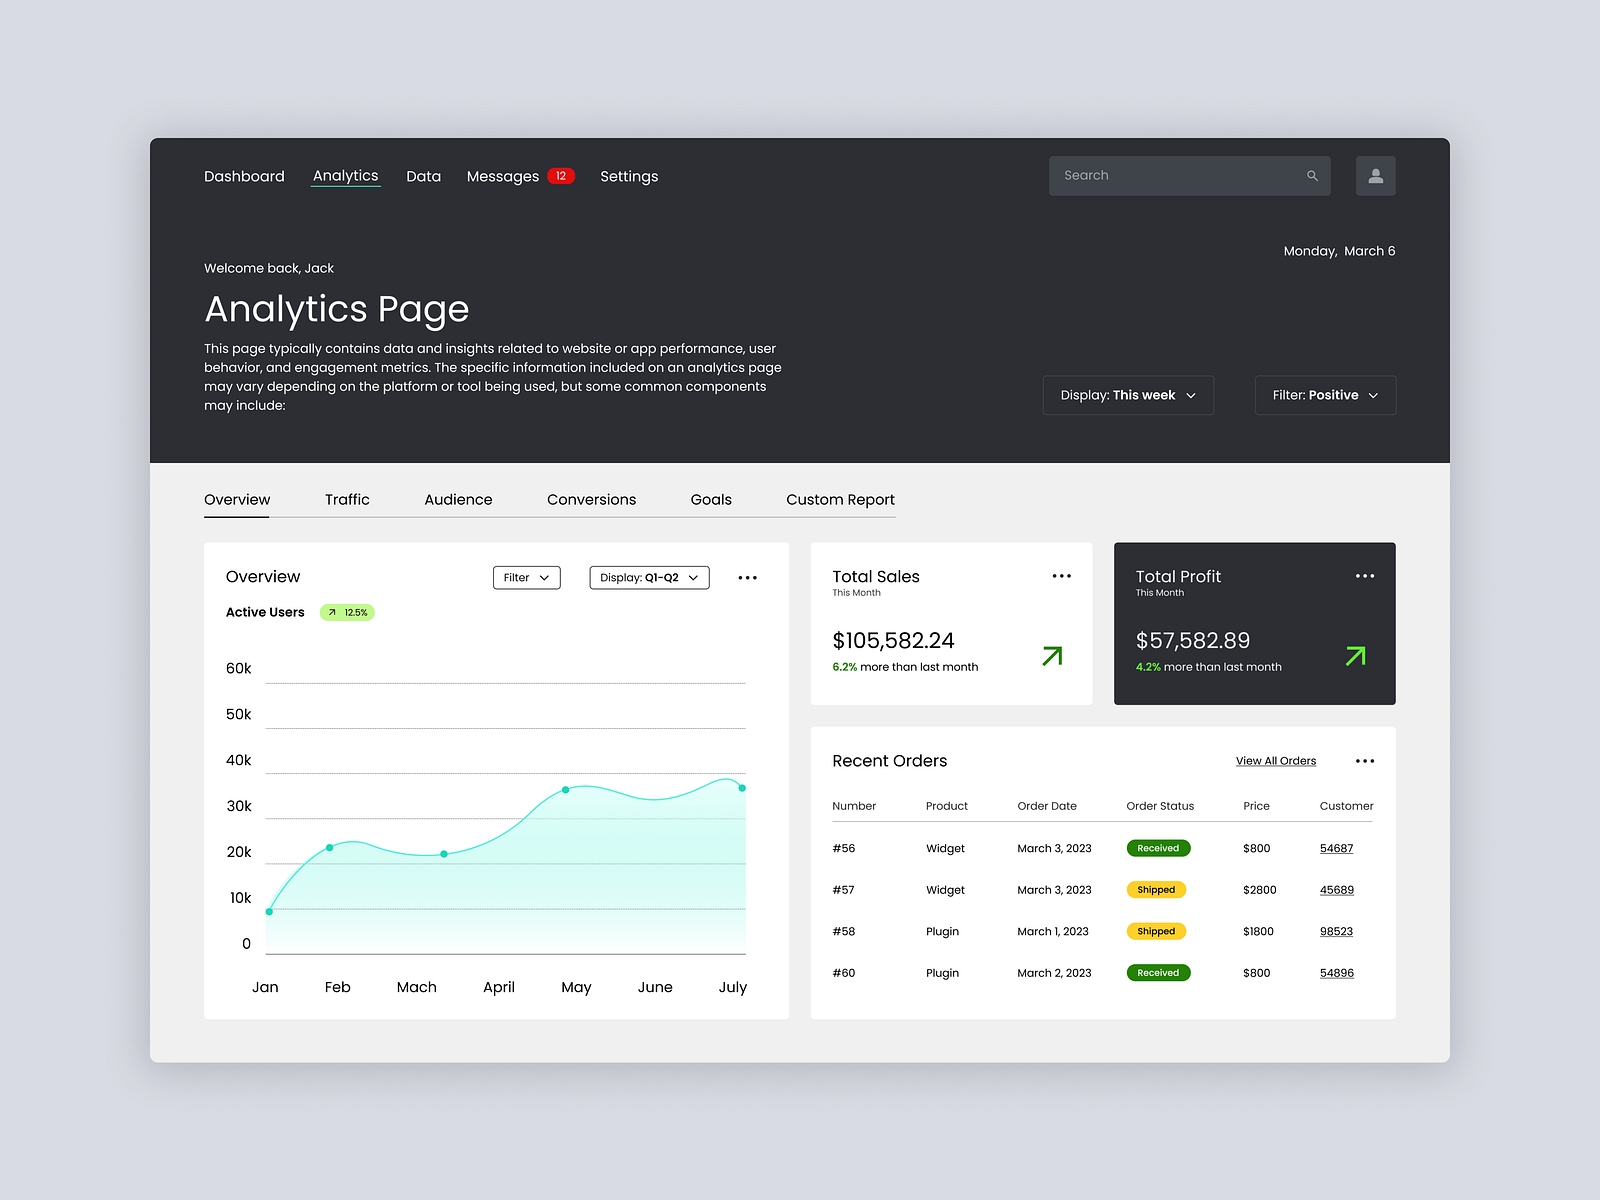The image size is (1600, 1200).
Task: Click the search magnifier icon
Action: [x=1312, y=175]
